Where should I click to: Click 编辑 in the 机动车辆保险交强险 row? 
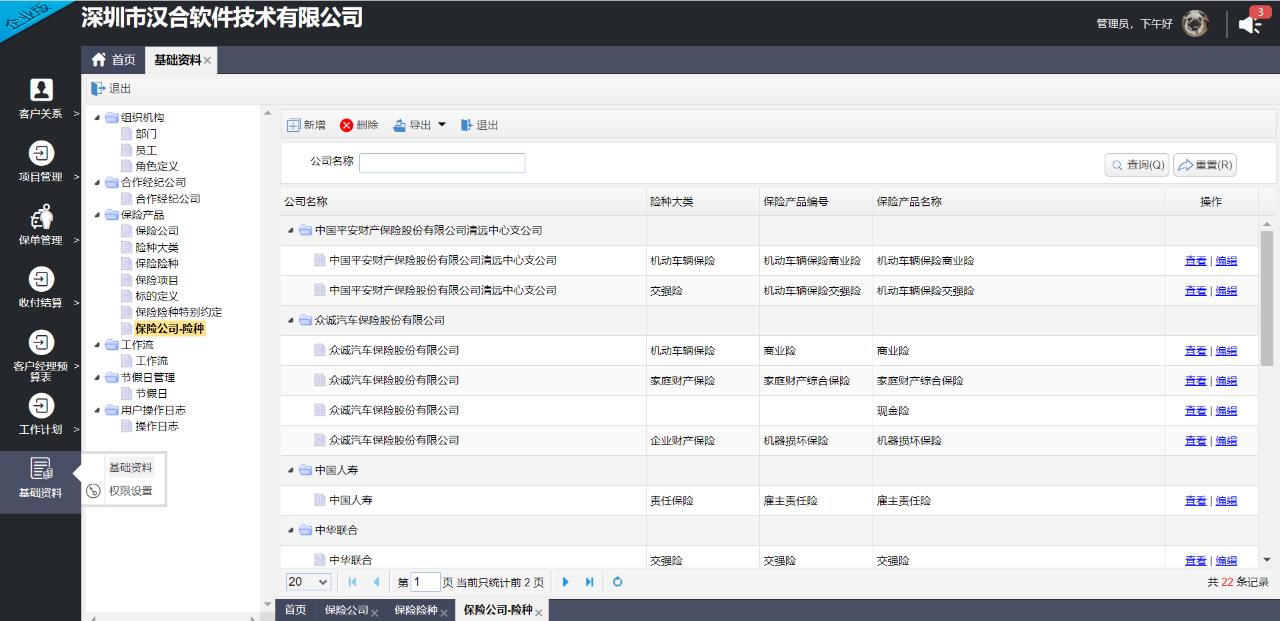coord(1226,291)
